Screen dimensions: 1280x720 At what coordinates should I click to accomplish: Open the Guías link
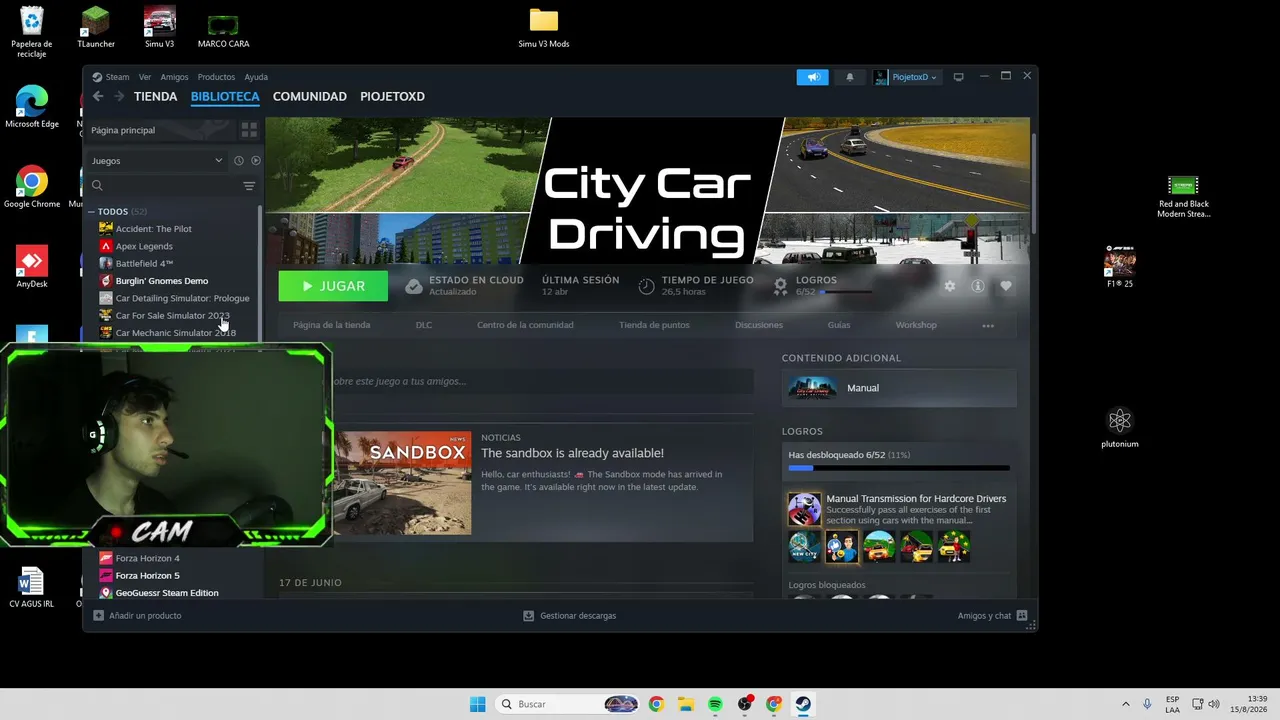coord(839,325)
